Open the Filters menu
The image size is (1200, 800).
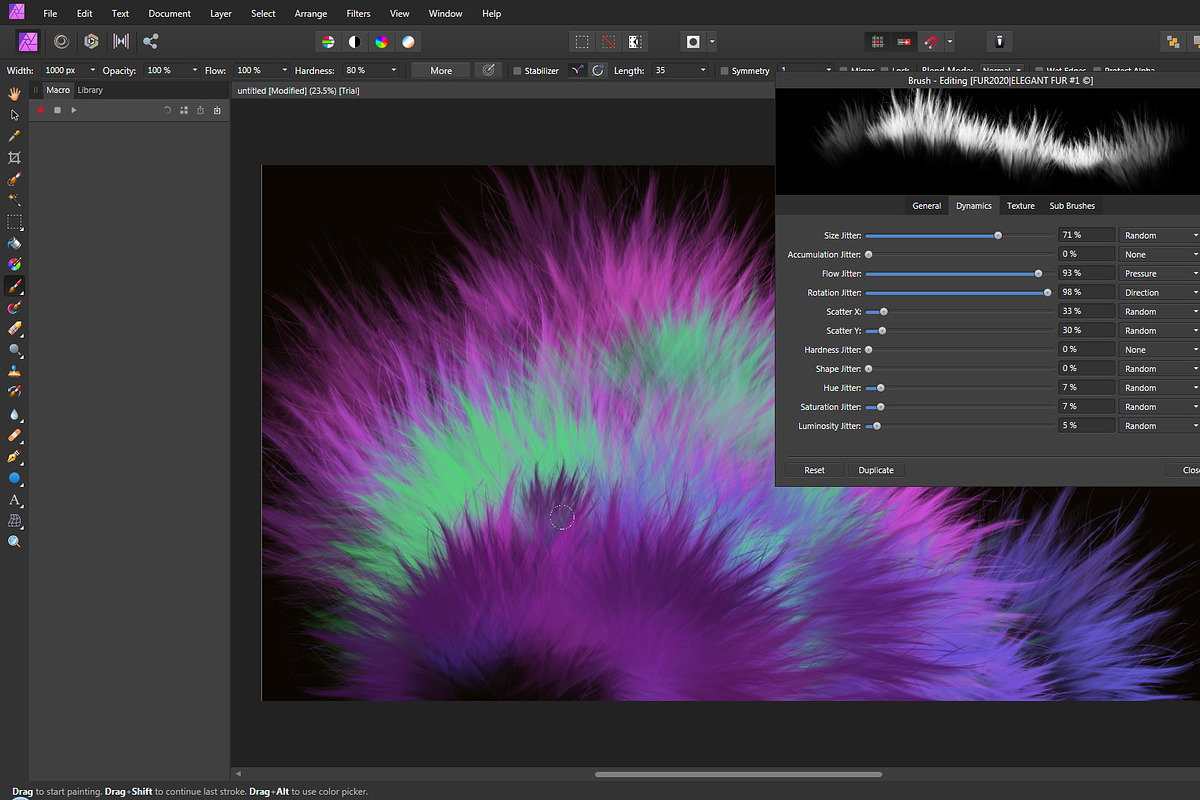tap(357, 13)
